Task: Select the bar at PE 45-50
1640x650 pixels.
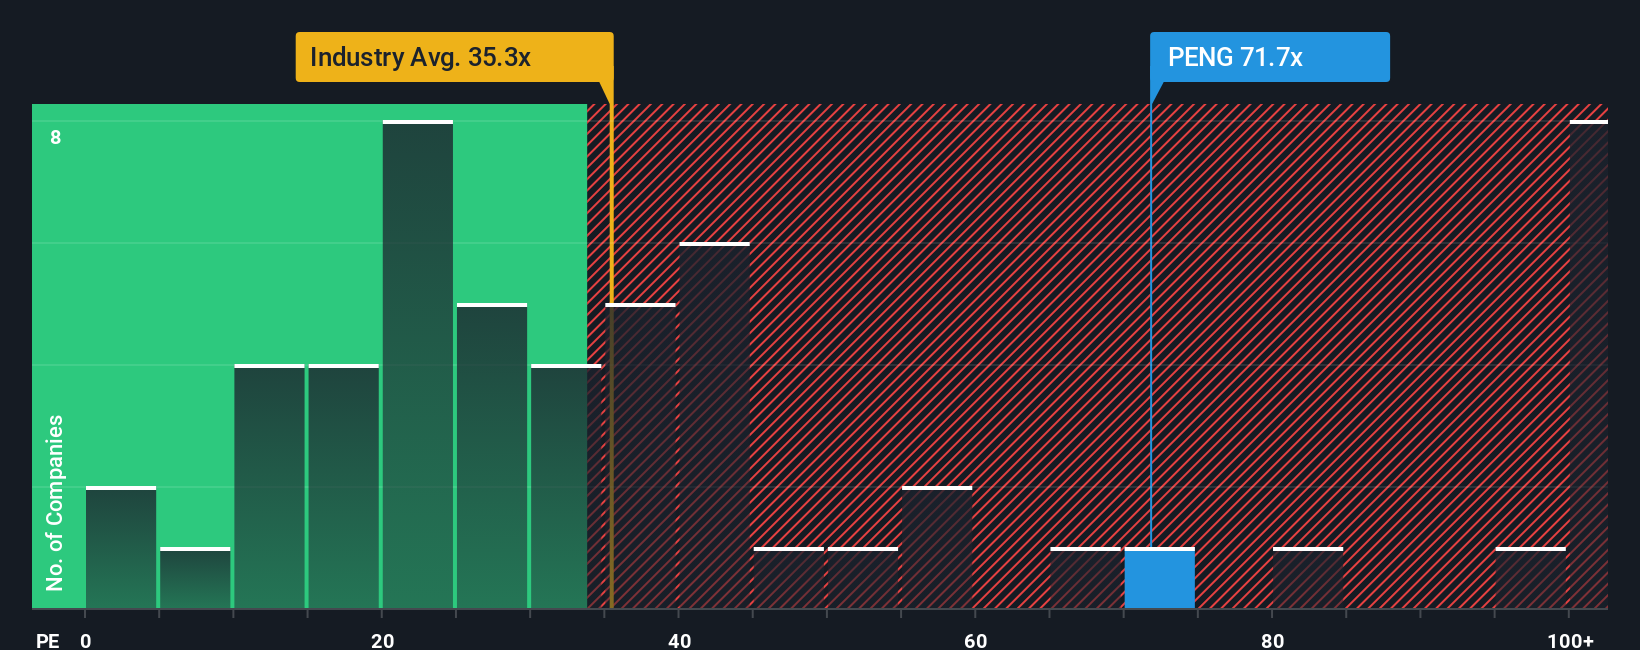Action: coord(789,578)
